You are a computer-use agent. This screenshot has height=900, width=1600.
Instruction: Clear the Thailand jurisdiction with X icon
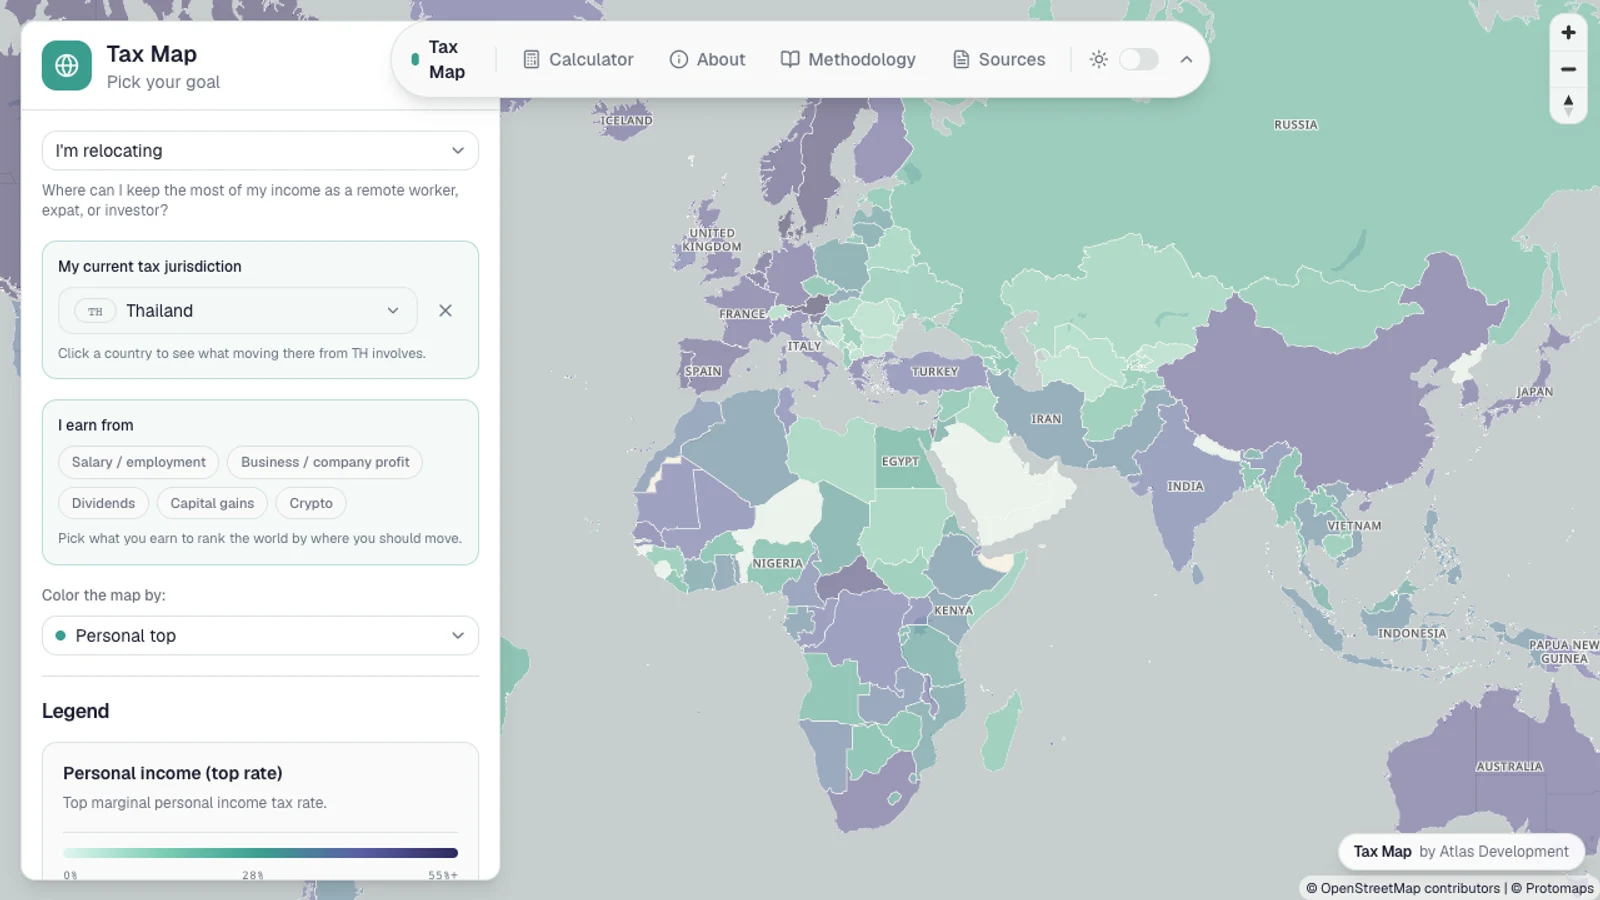[x=446, y=311]
